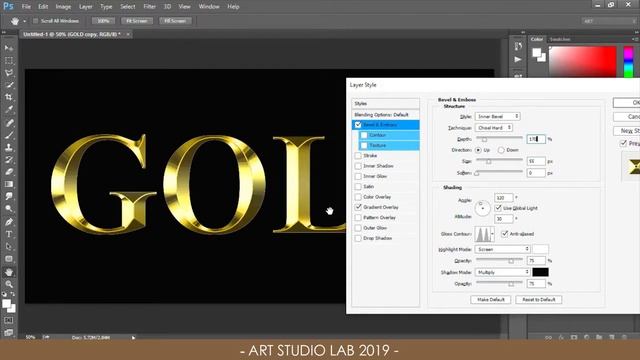The width and height of the screenshot is (640, 360).
Task: Enable Drop Shadow style checkbox
Action: point(358,238)
